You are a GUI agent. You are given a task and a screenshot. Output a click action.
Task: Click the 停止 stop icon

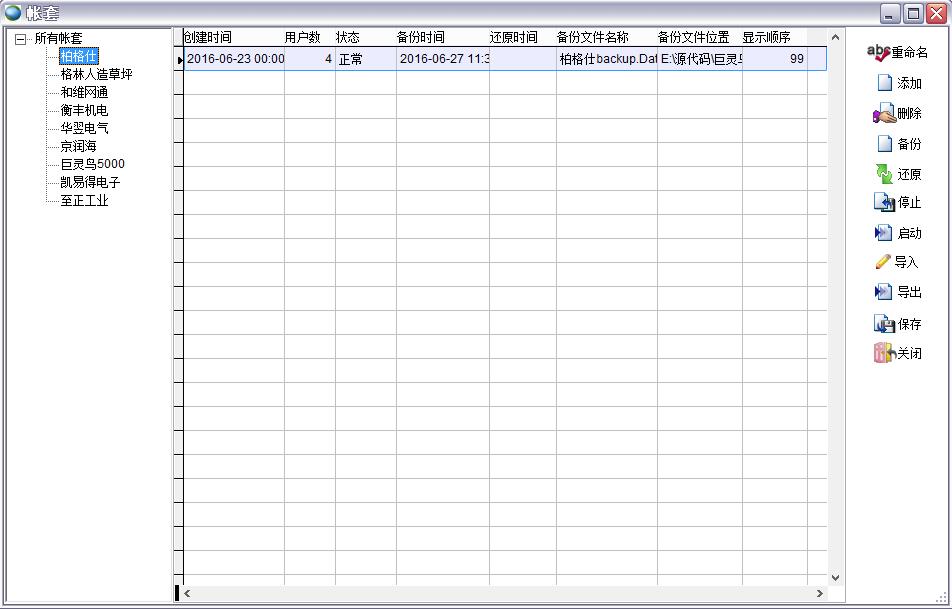(884, 203)
